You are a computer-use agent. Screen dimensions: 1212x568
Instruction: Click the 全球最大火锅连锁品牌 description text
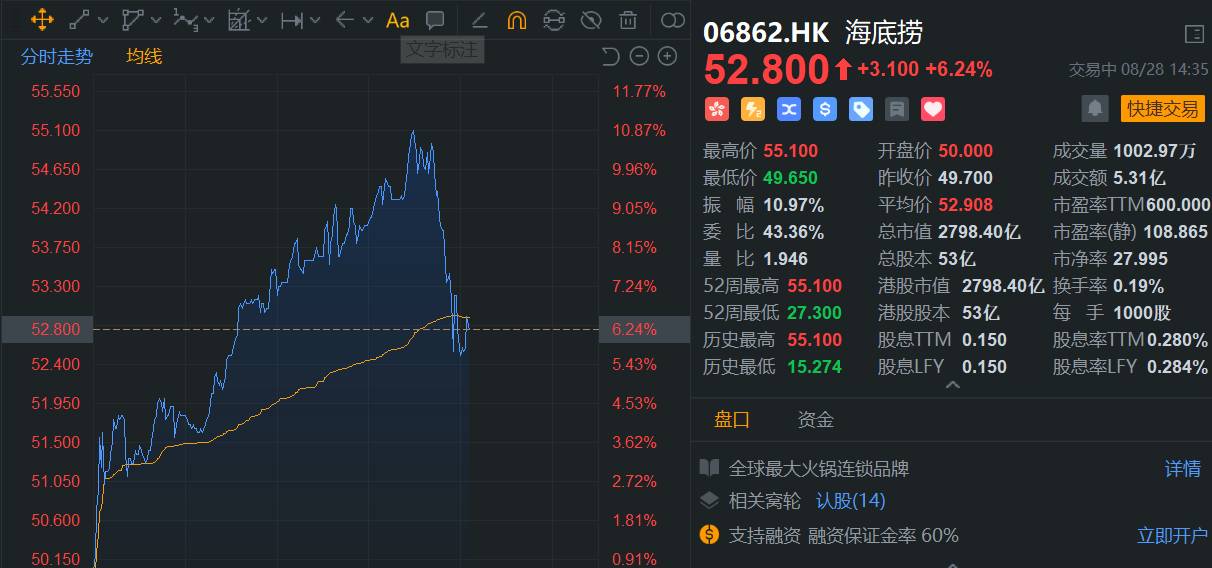tap(819, 468)
